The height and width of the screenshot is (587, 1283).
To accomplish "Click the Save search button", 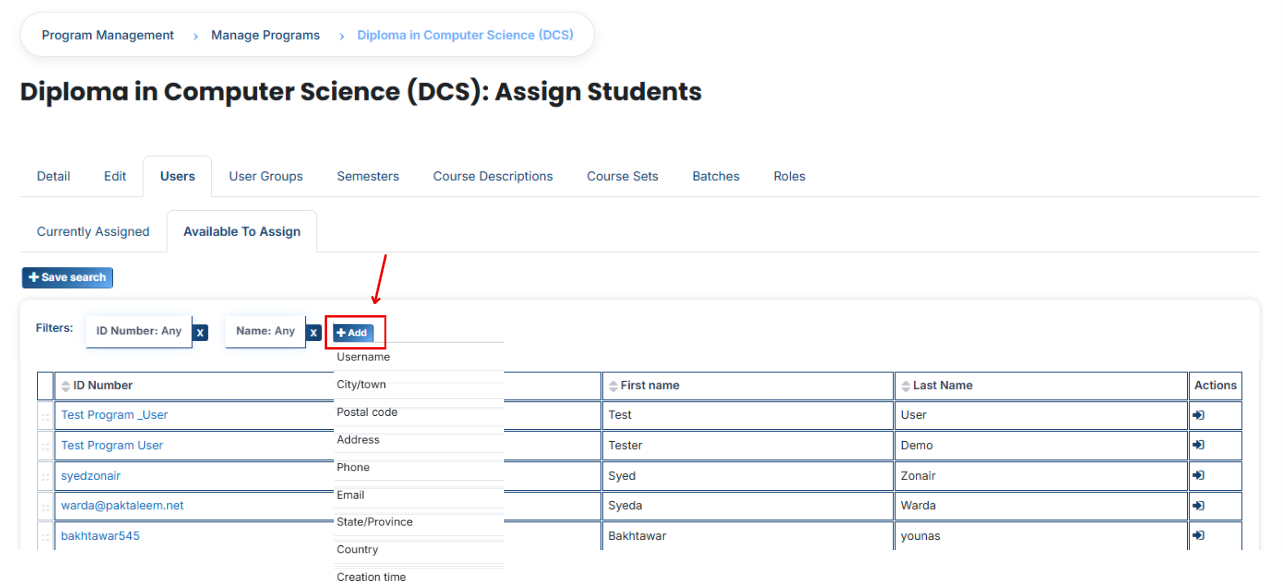I will tap(67, 278).
